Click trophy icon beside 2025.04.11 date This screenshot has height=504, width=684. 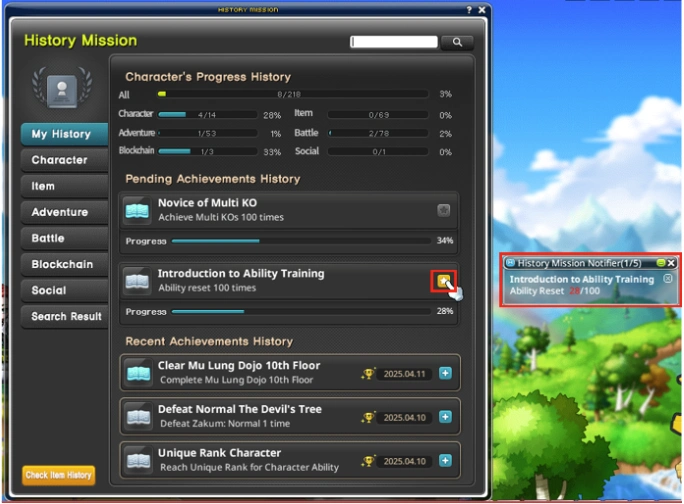click(x=368, y=374)
